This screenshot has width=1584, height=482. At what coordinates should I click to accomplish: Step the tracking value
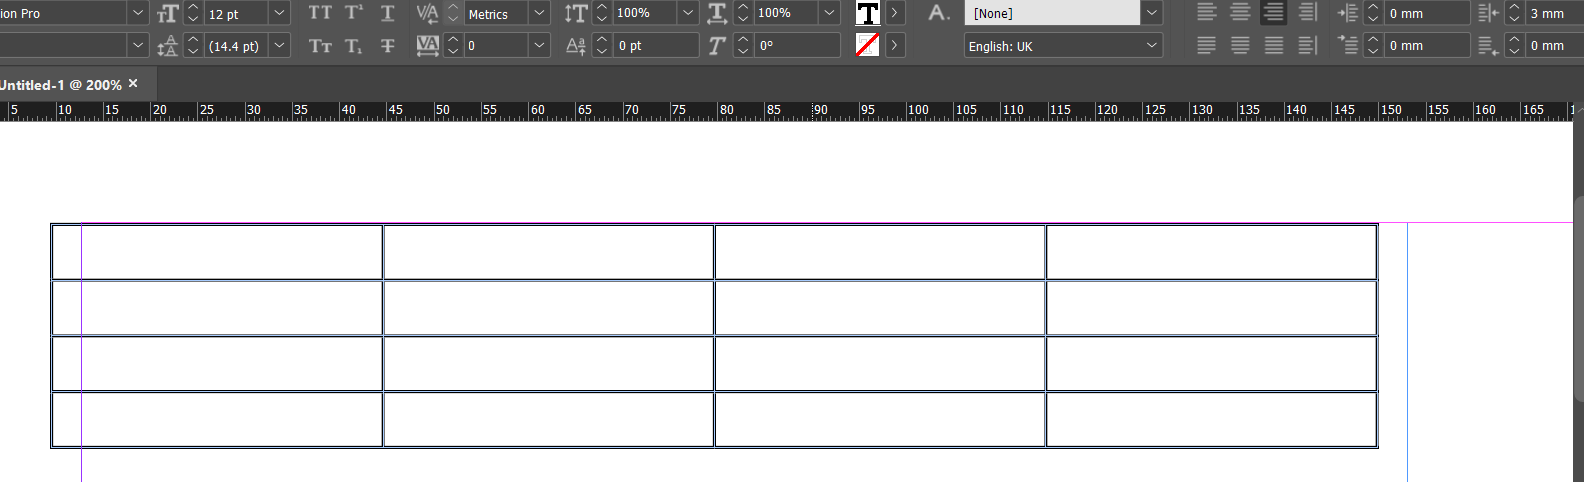[x=453, y=46]
